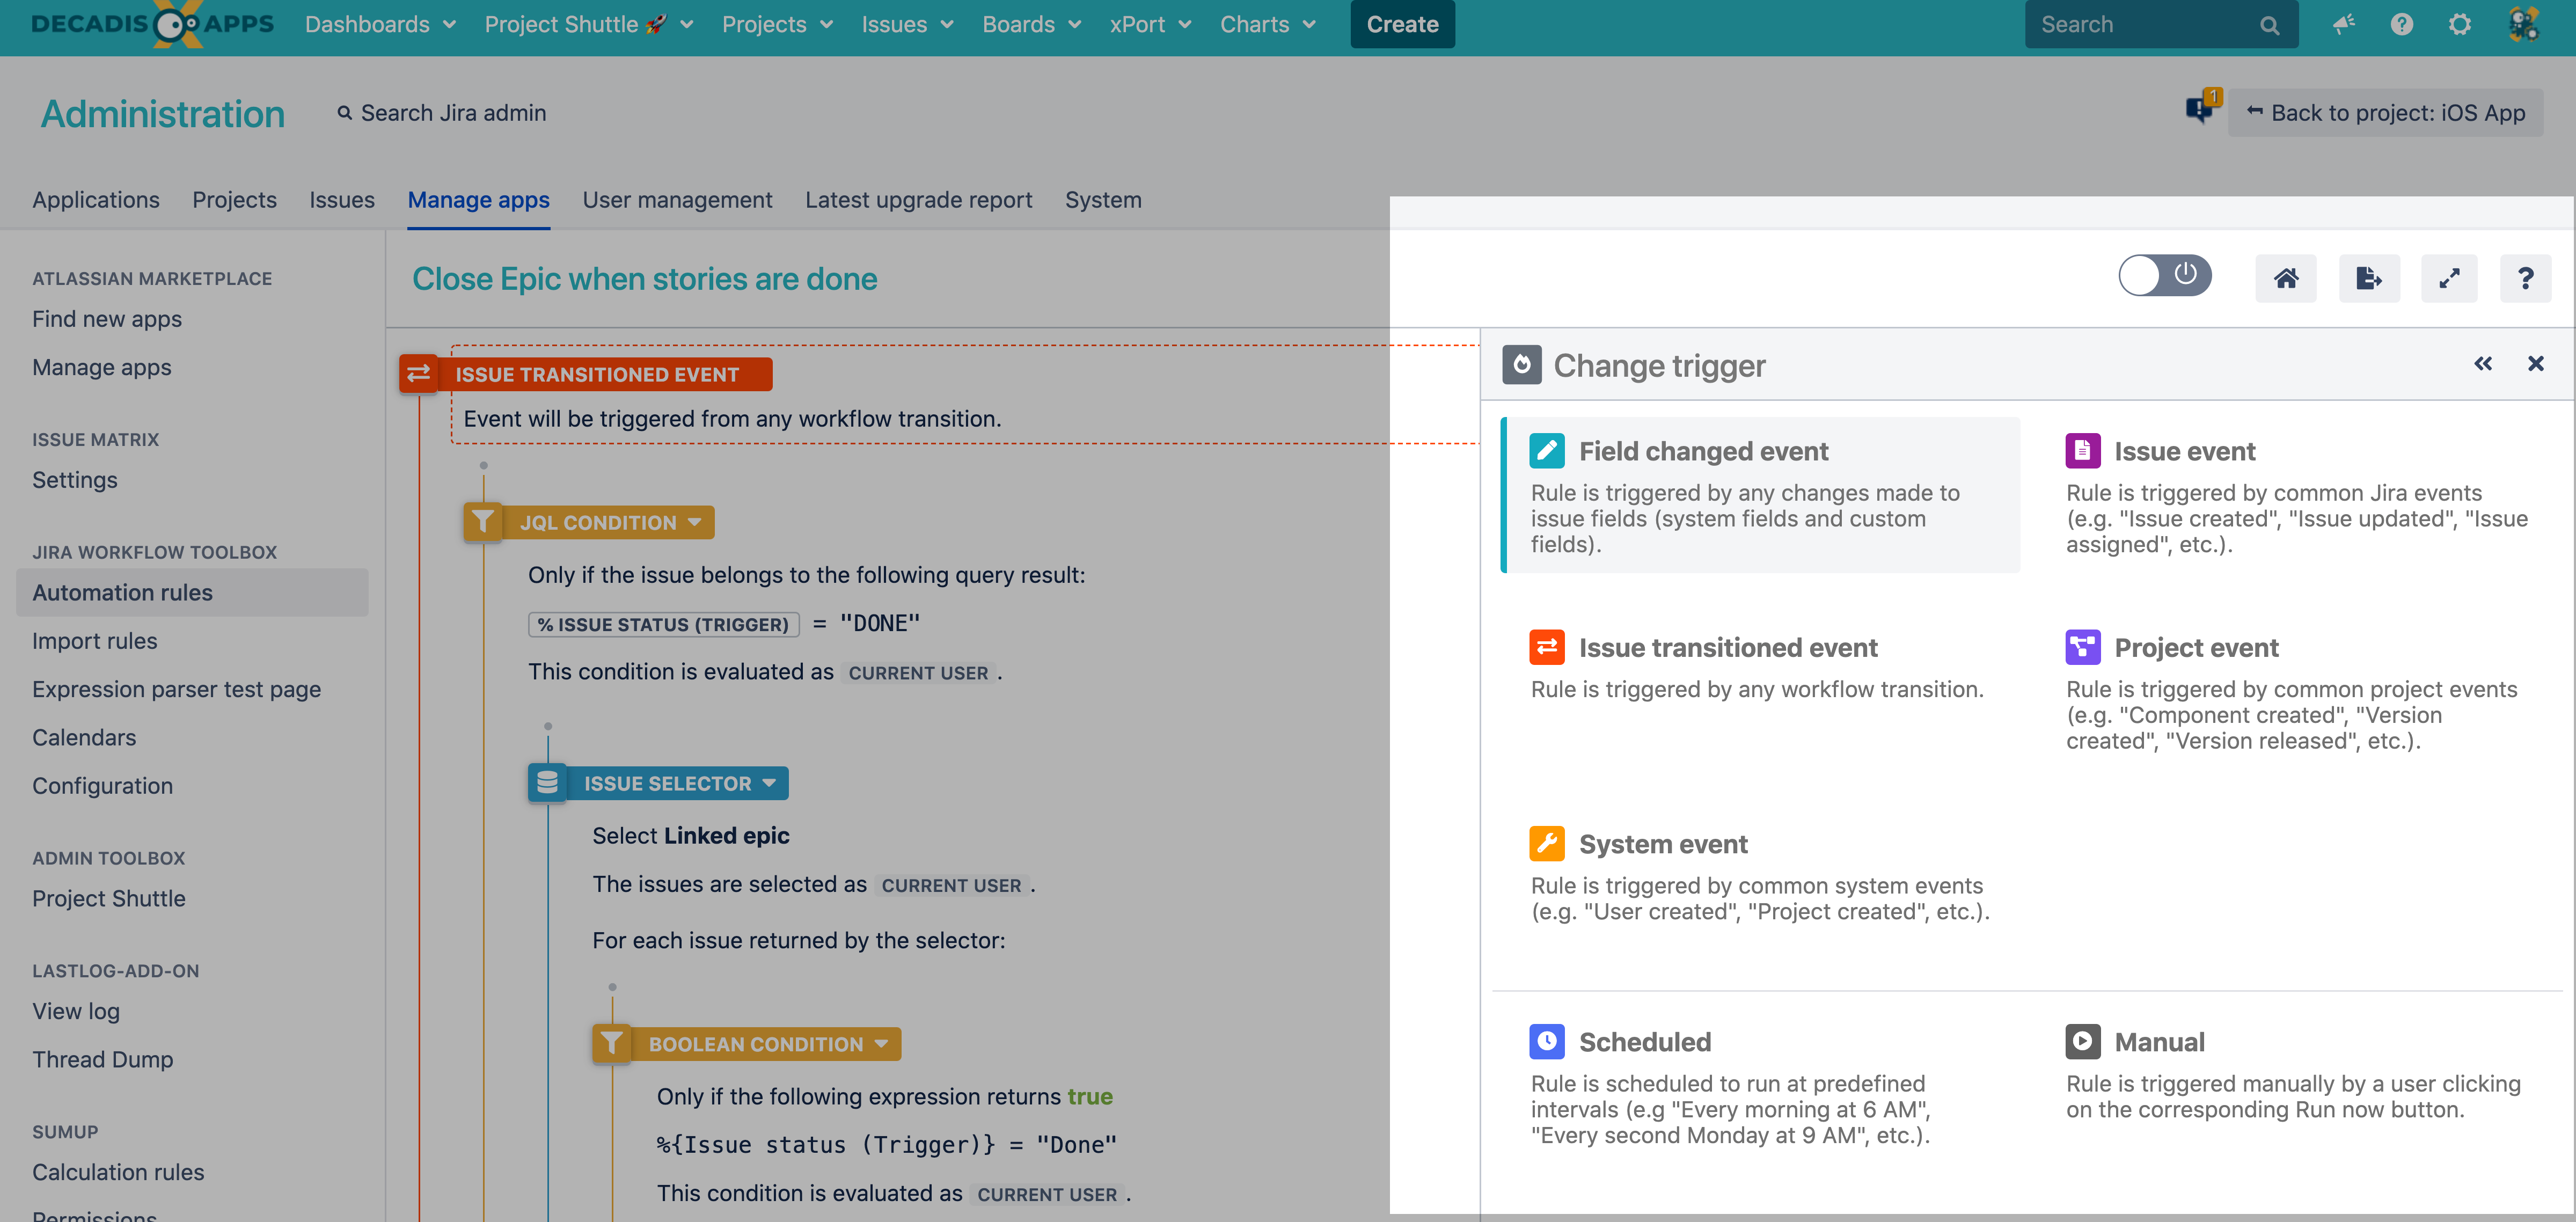Choose the Issue event trigger title

click(x=2185, y=452)
